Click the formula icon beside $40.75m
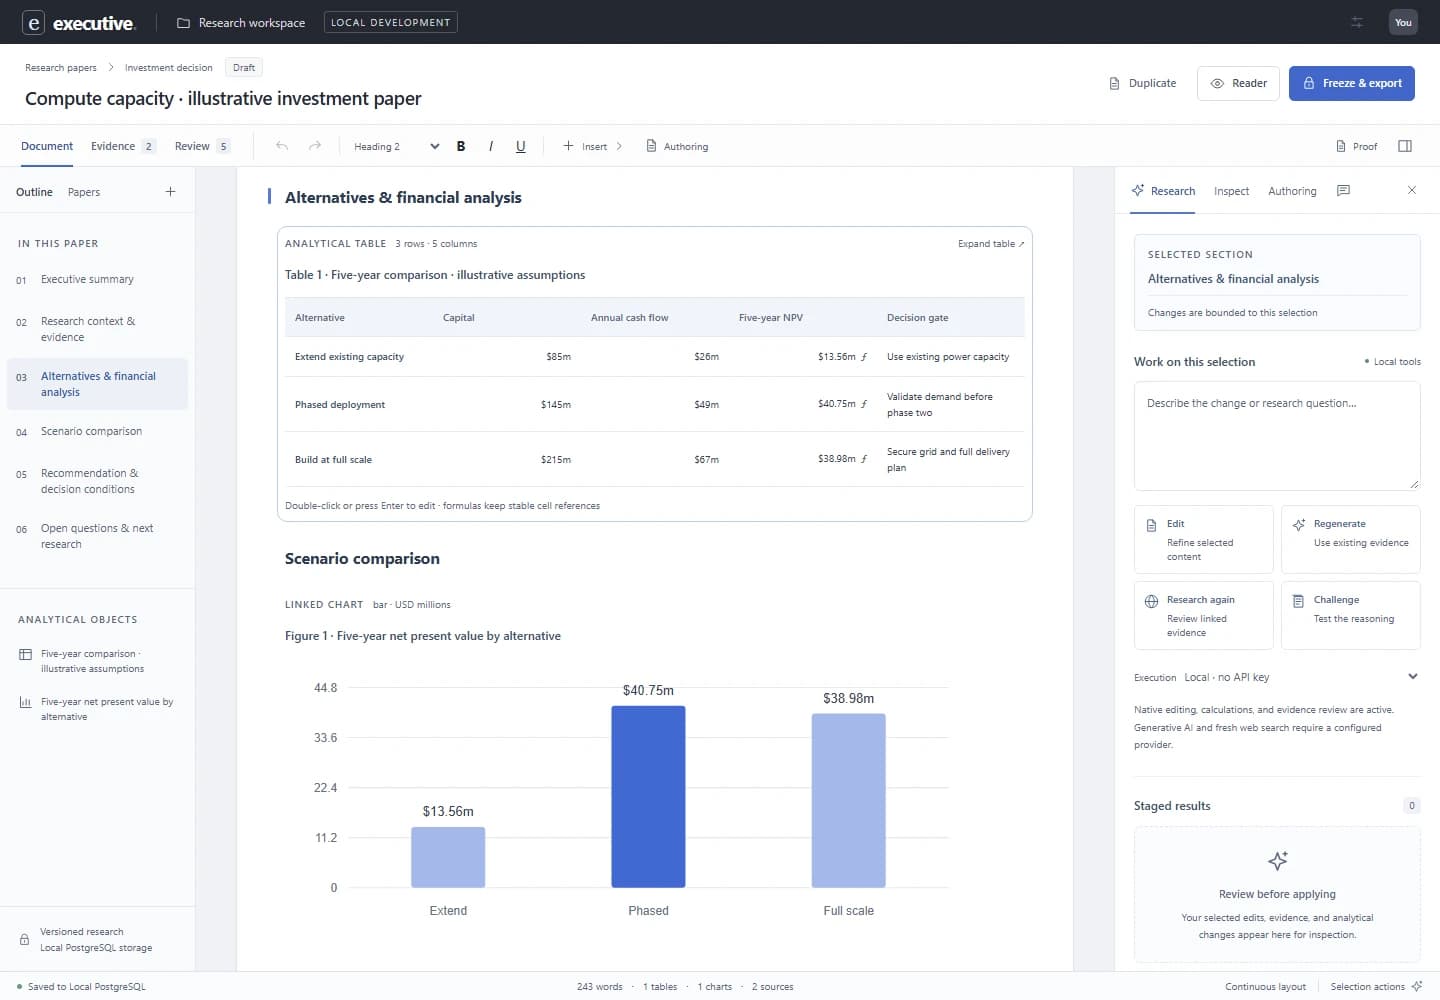 click(x=864, y=404)
